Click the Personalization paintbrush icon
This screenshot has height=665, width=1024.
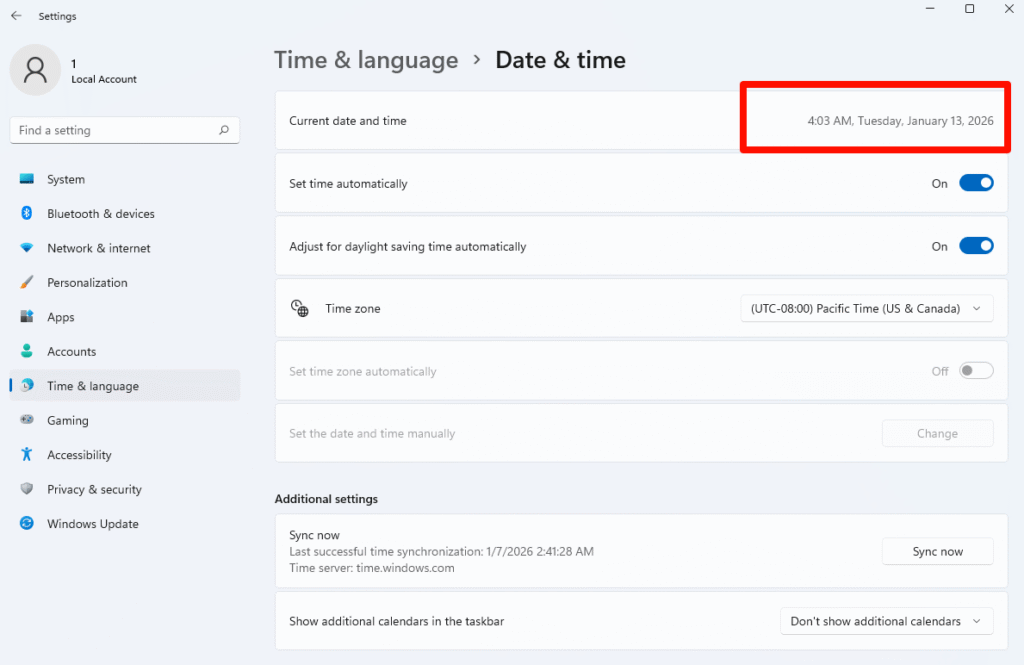tap(25, 282)
